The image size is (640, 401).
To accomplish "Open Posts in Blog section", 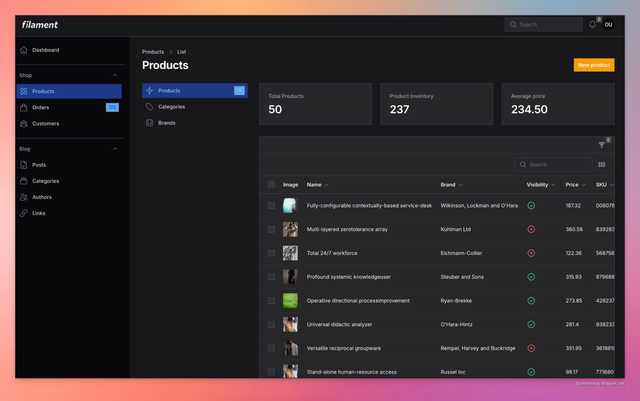I will coord(69,165).
